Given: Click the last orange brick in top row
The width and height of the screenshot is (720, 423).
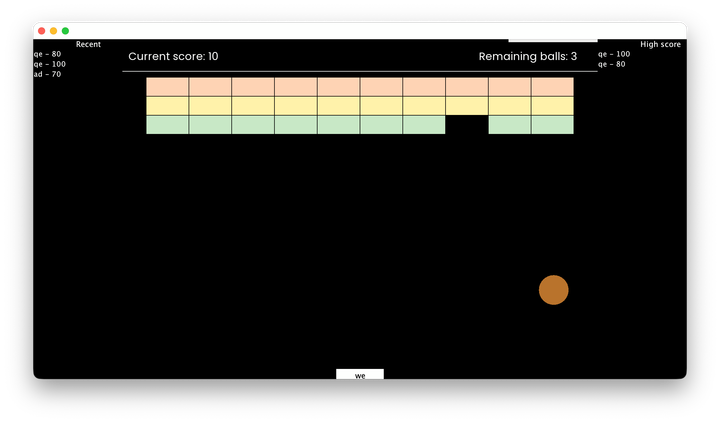Looking at the screenshot, I should coord(552,87).
